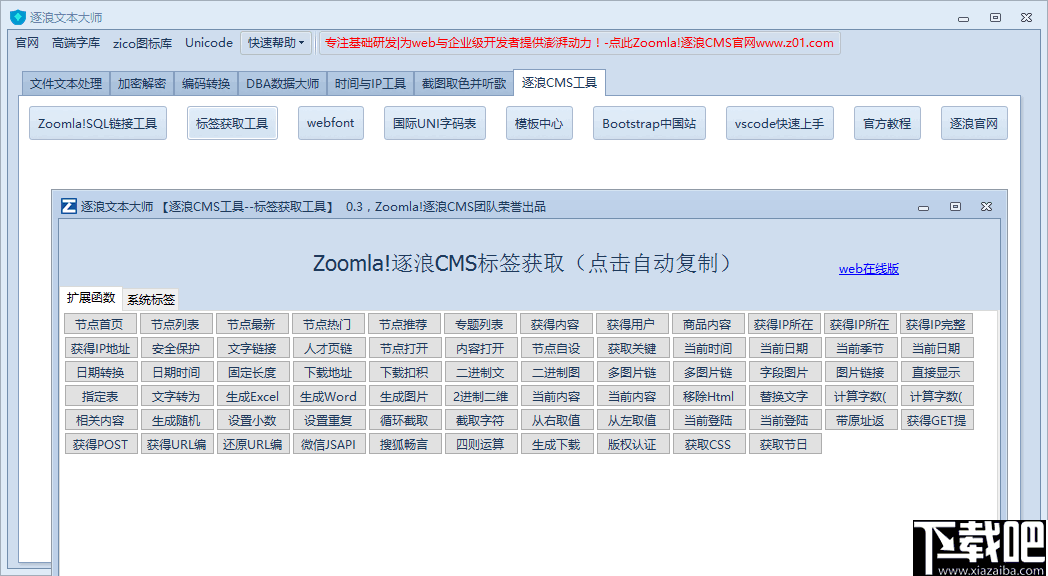This screenshot has height=576, width=1048.
Task: Select the 文字链接 tag button
Action: point(251,348)
